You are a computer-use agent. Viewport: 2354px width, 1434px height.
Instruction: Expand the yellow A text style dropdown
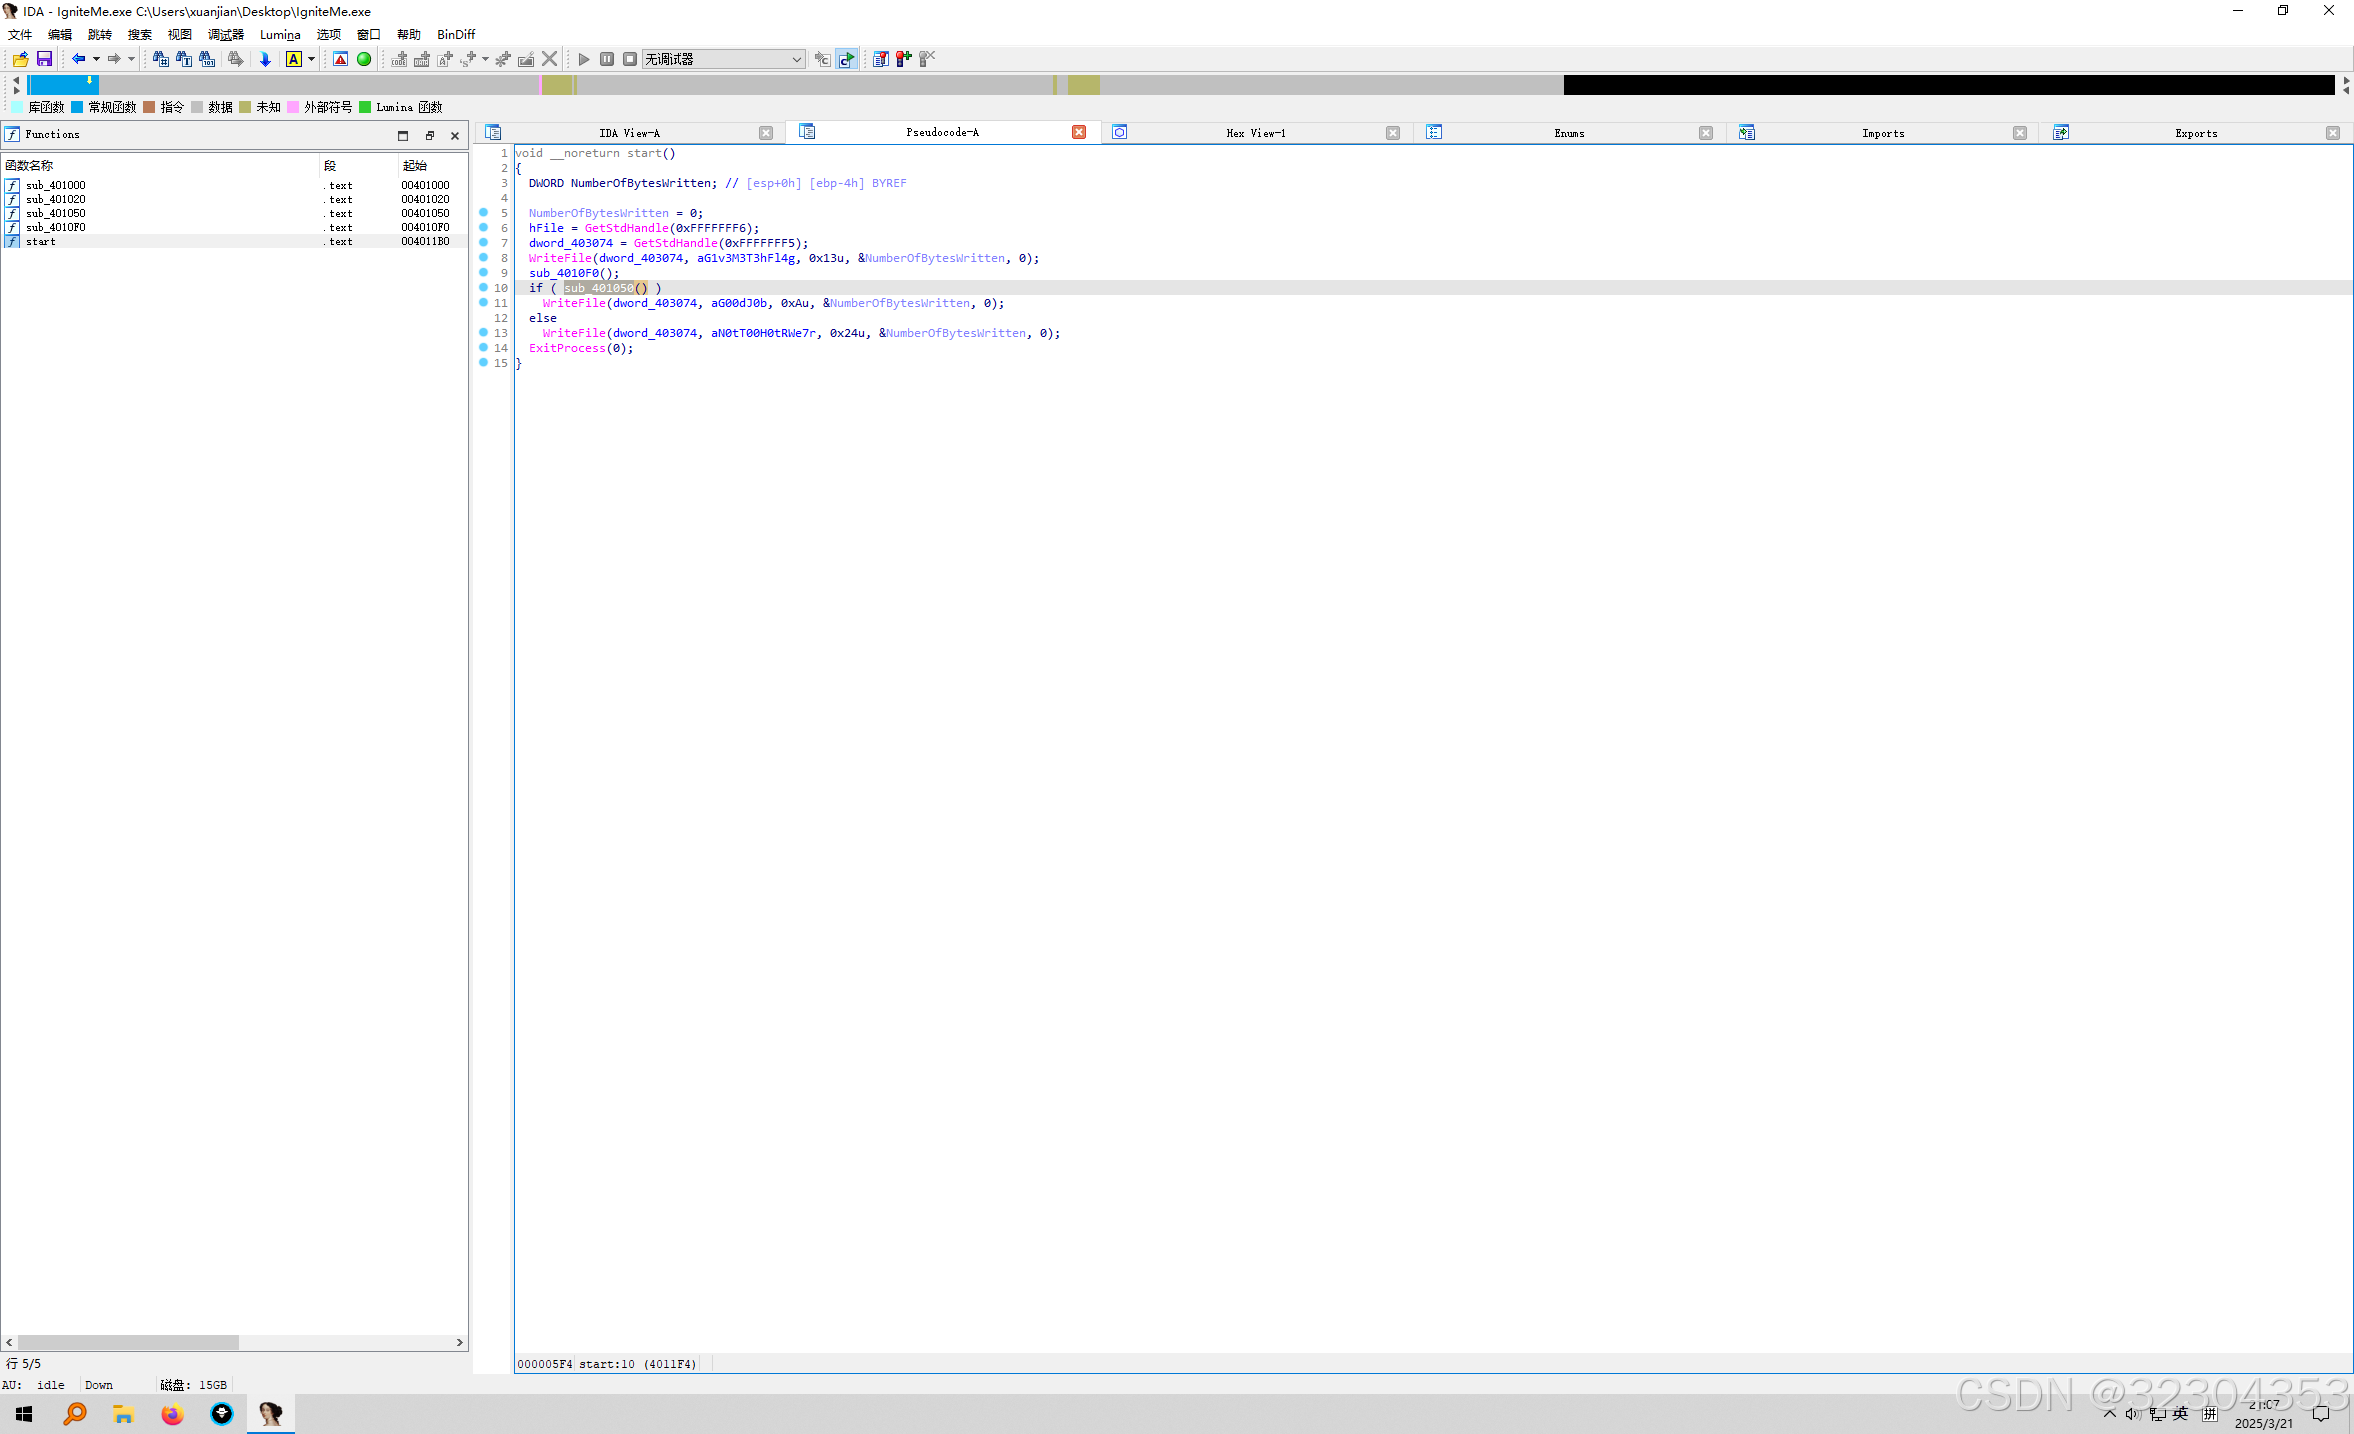[x=311, y=59]
